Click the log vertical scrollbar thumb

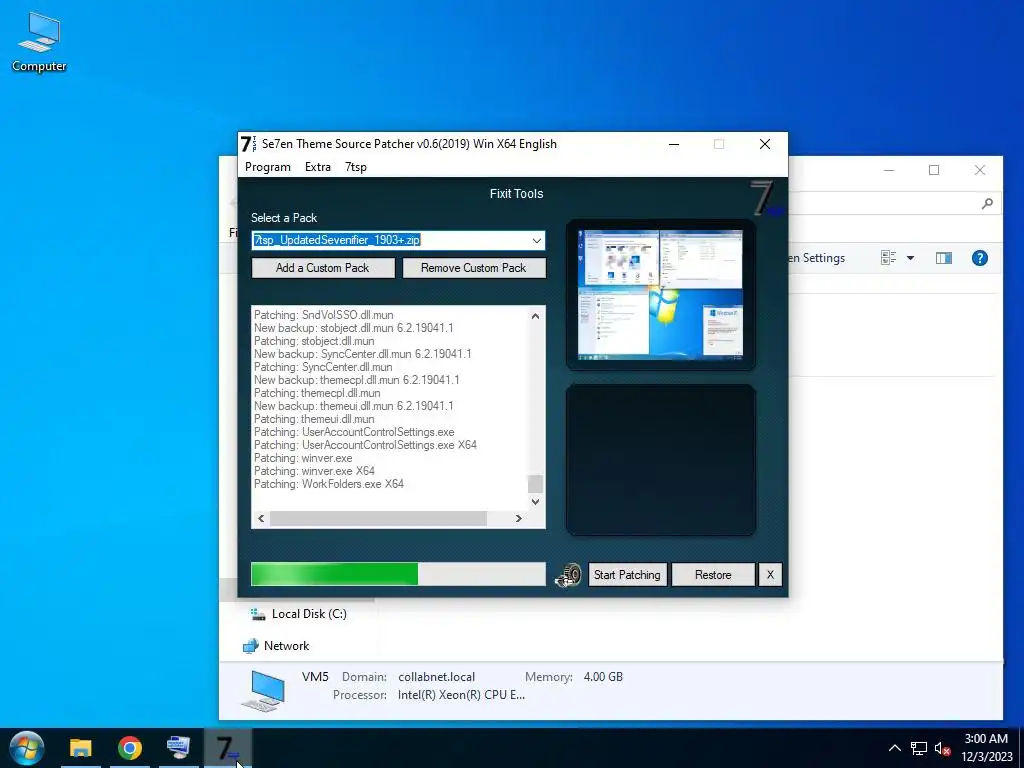coord(536,484)
